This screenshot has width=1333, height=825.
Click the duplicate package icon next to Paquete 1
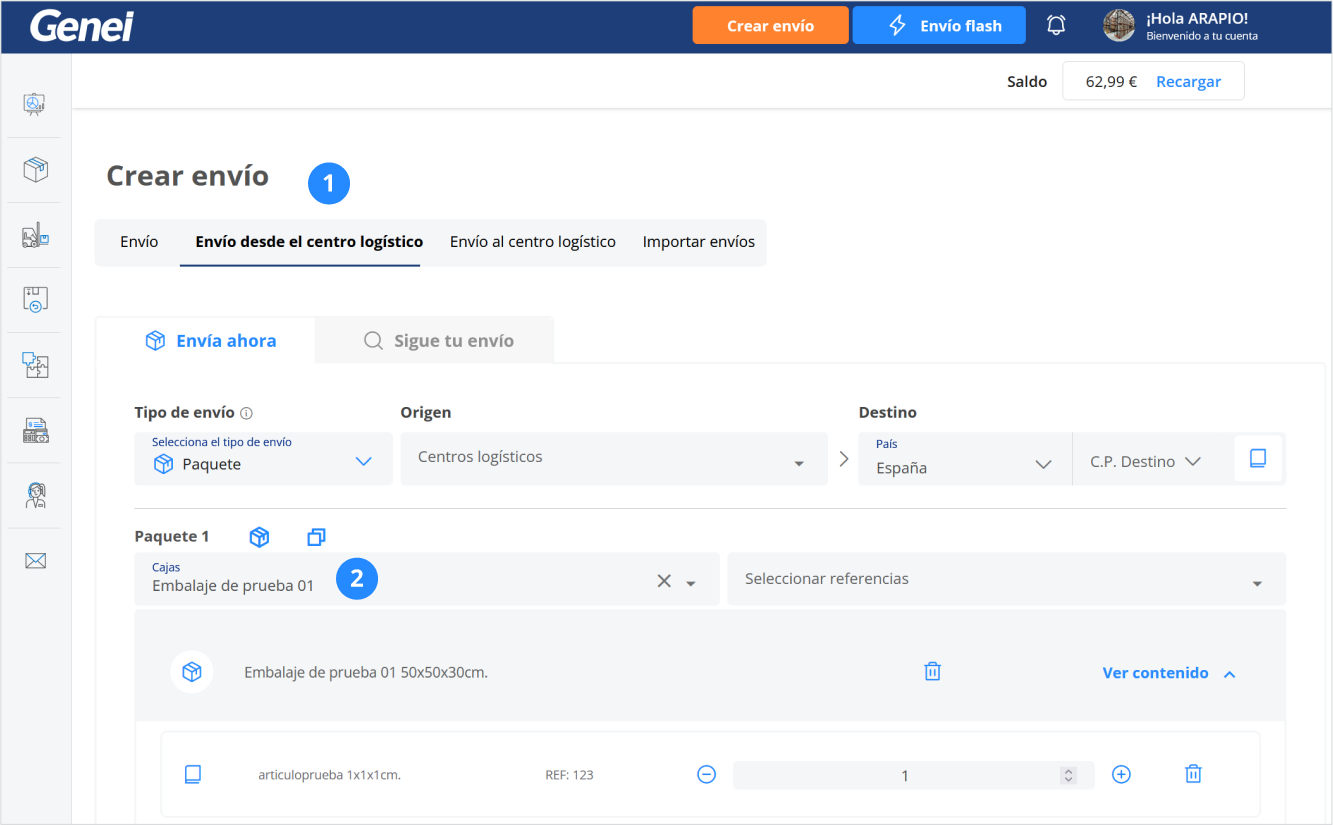coord(316,537)
